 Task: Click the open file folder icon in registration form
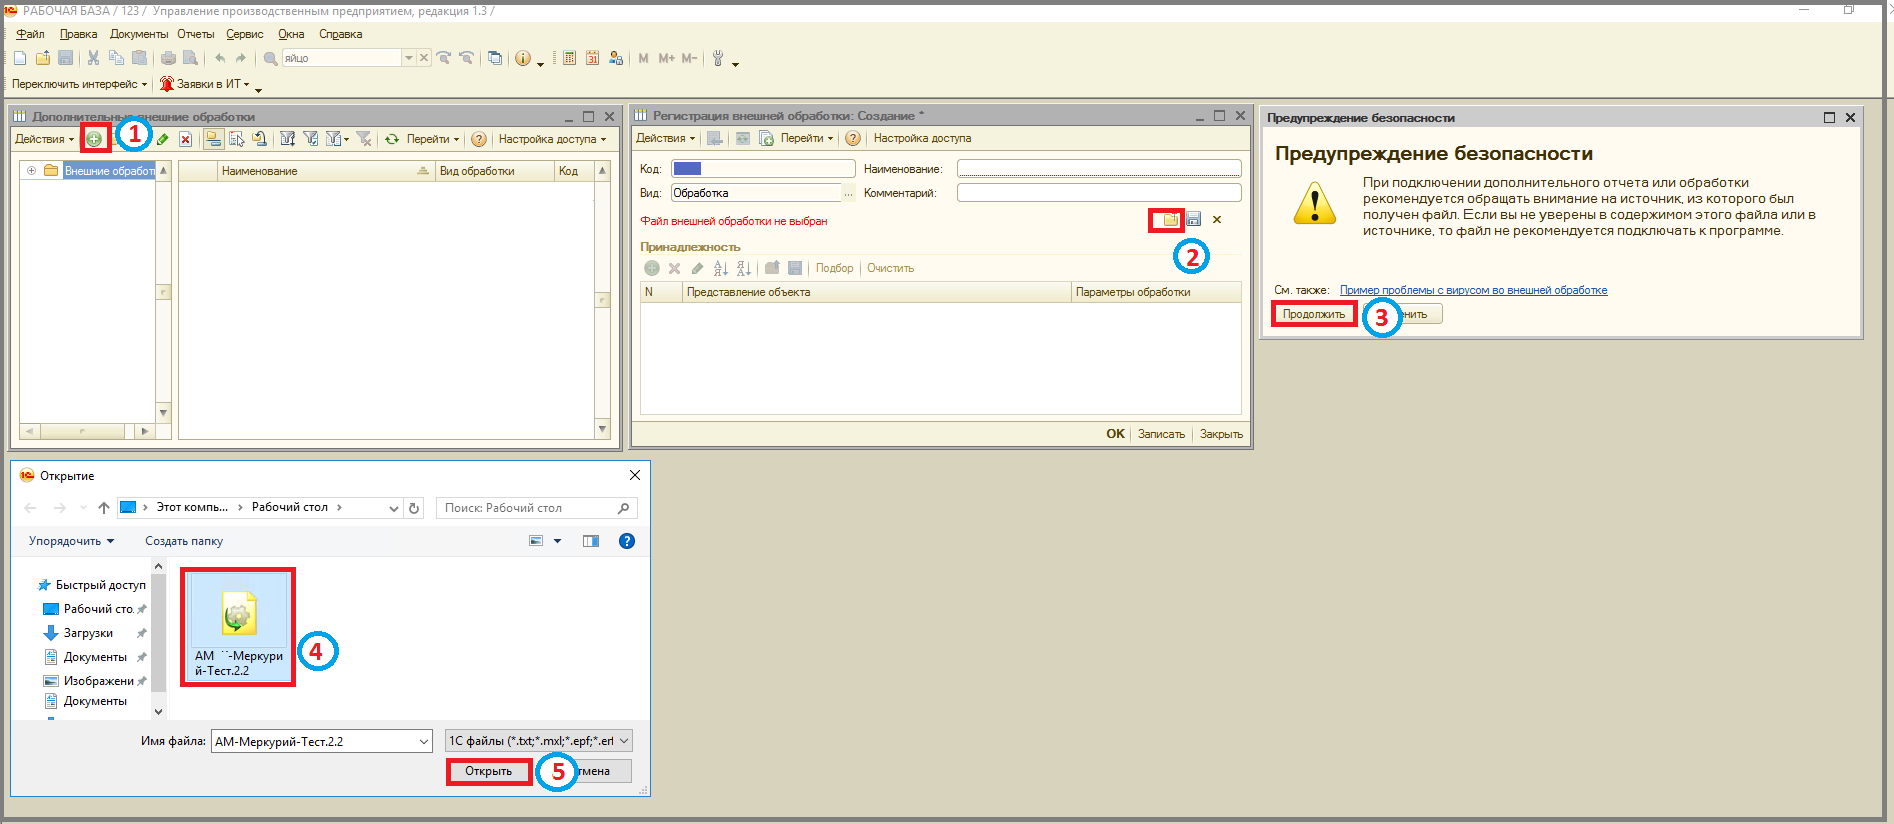[1170, 220]
